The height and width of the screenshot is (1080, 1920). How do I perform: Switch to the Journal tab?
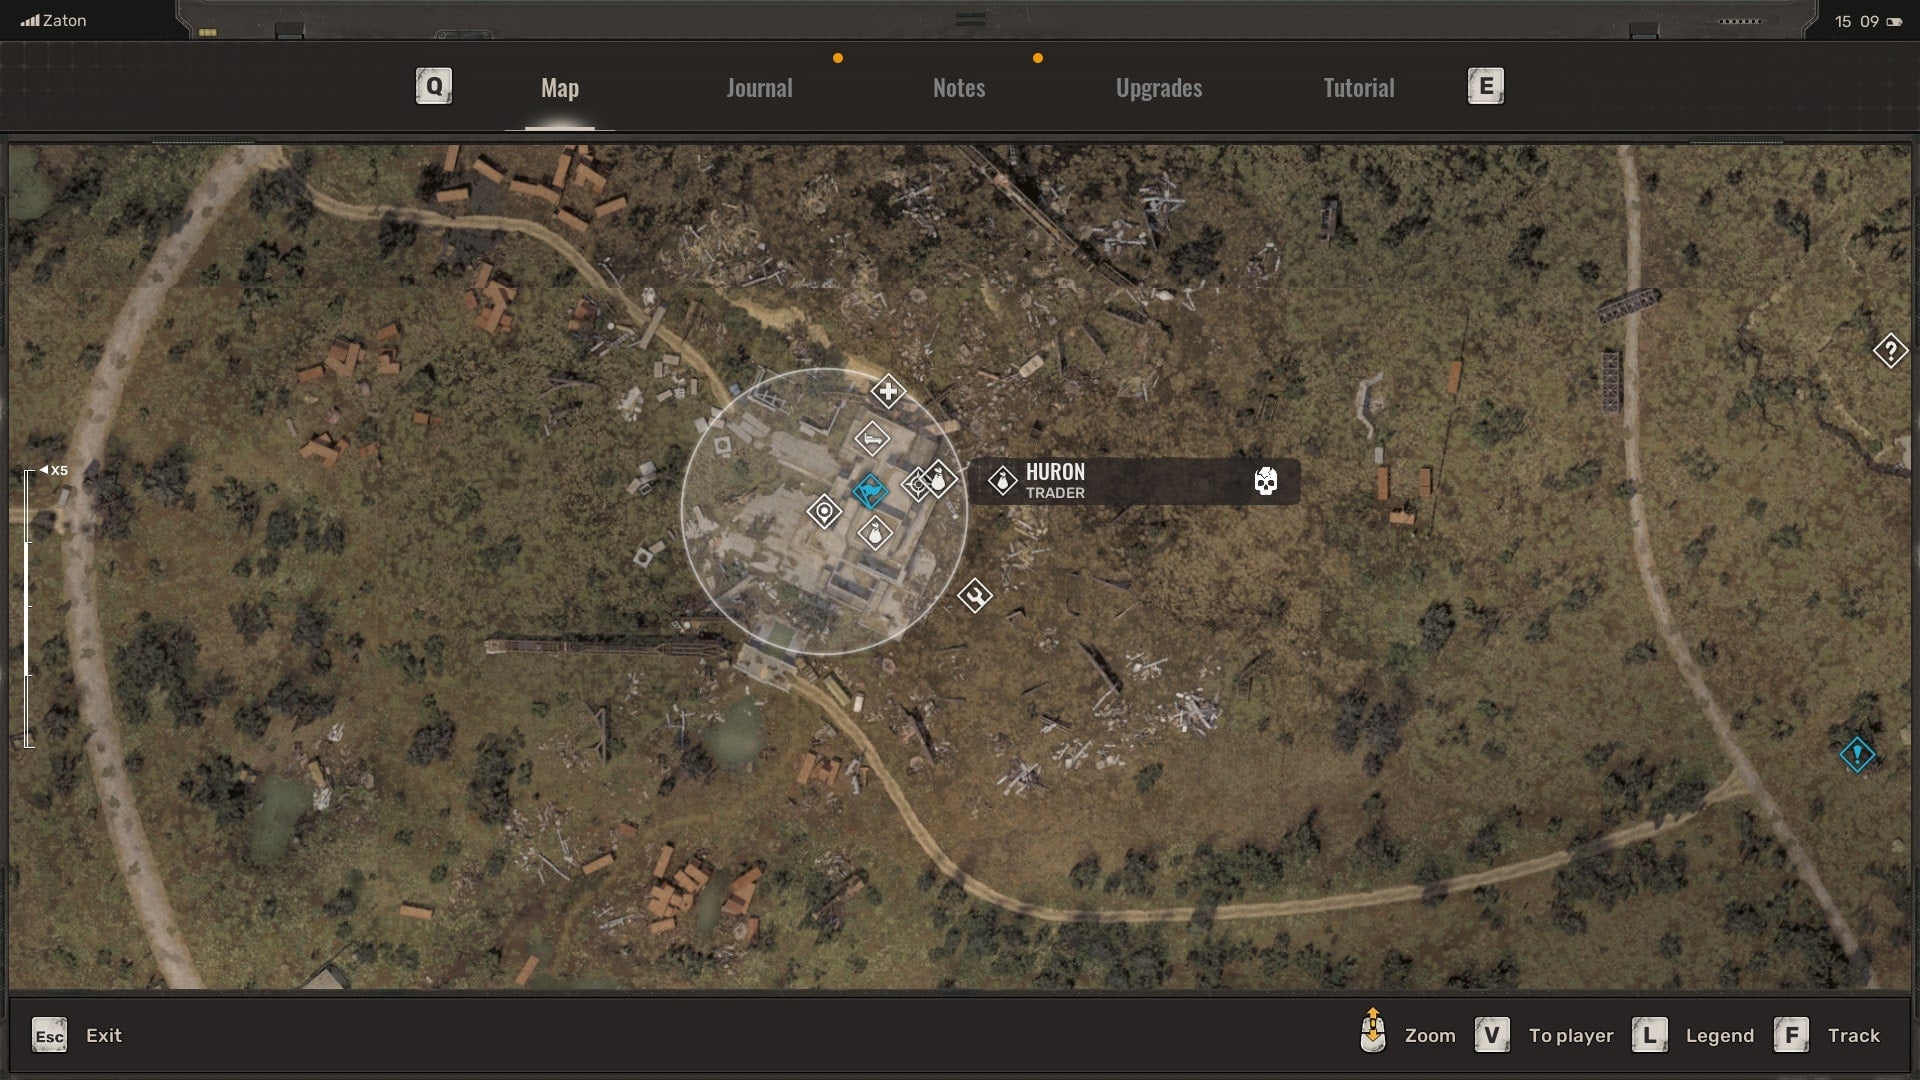pyautogui.click(x=758, y=87)
